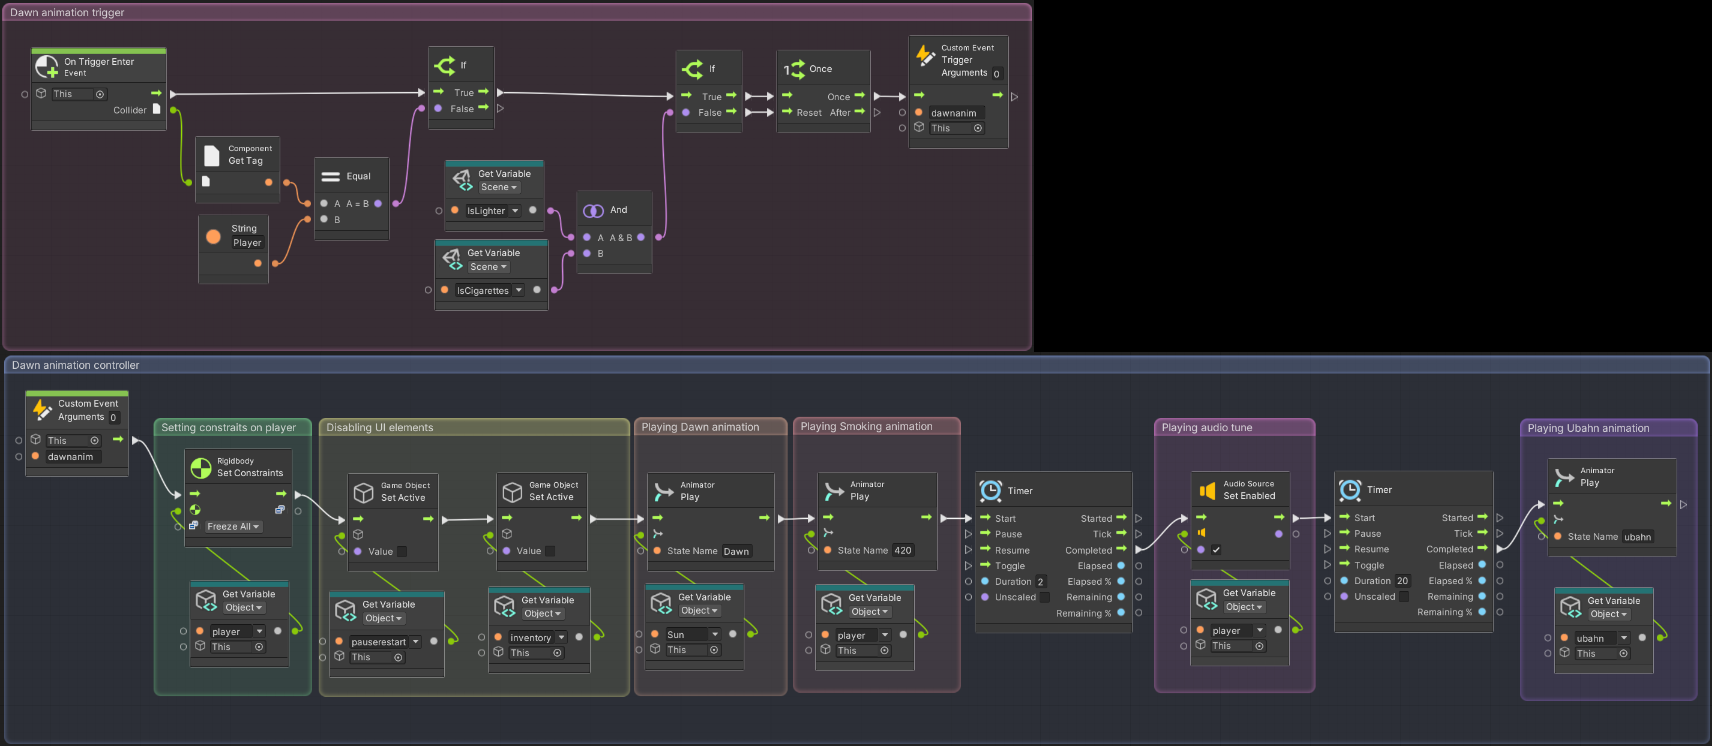Expand the IsCigarettes variable dropdown
The height and width of the screenshot is (746, 1712).
(x=518, y=291)
